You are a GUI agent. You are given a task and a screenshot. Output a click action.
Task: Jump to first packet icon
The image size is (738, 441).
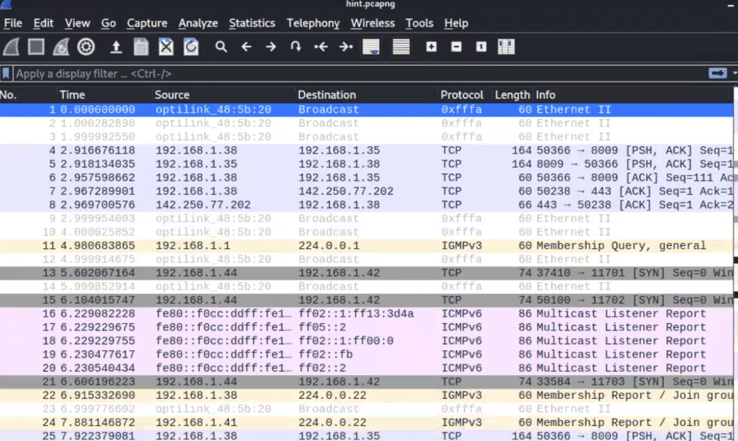[321, 47]
